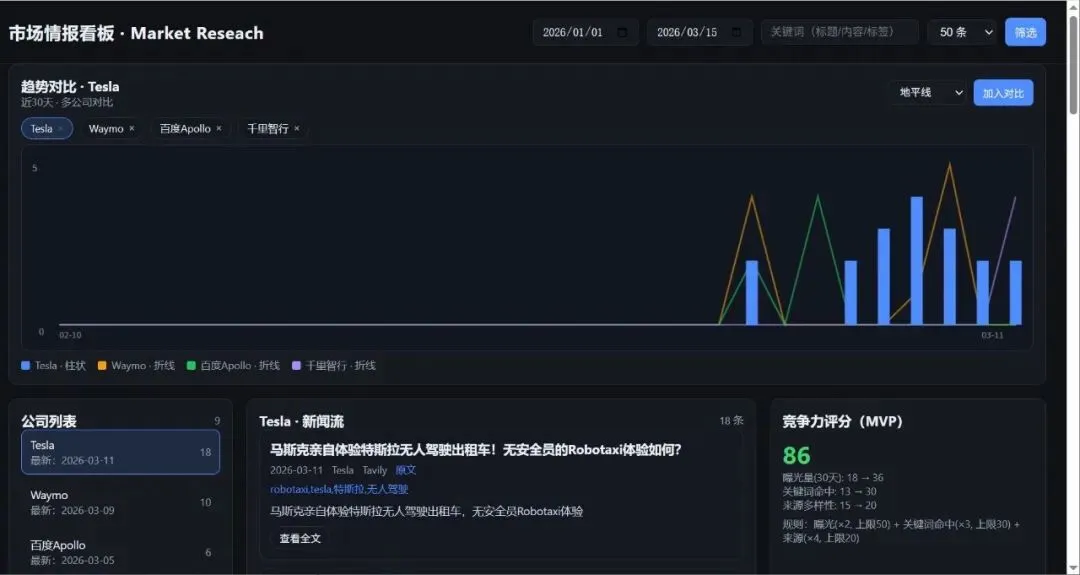The height and width of the screenshot is (575, 1080).
Task: Click the 关键词命中: 13 → 30 line
Action: click(829, 492)
